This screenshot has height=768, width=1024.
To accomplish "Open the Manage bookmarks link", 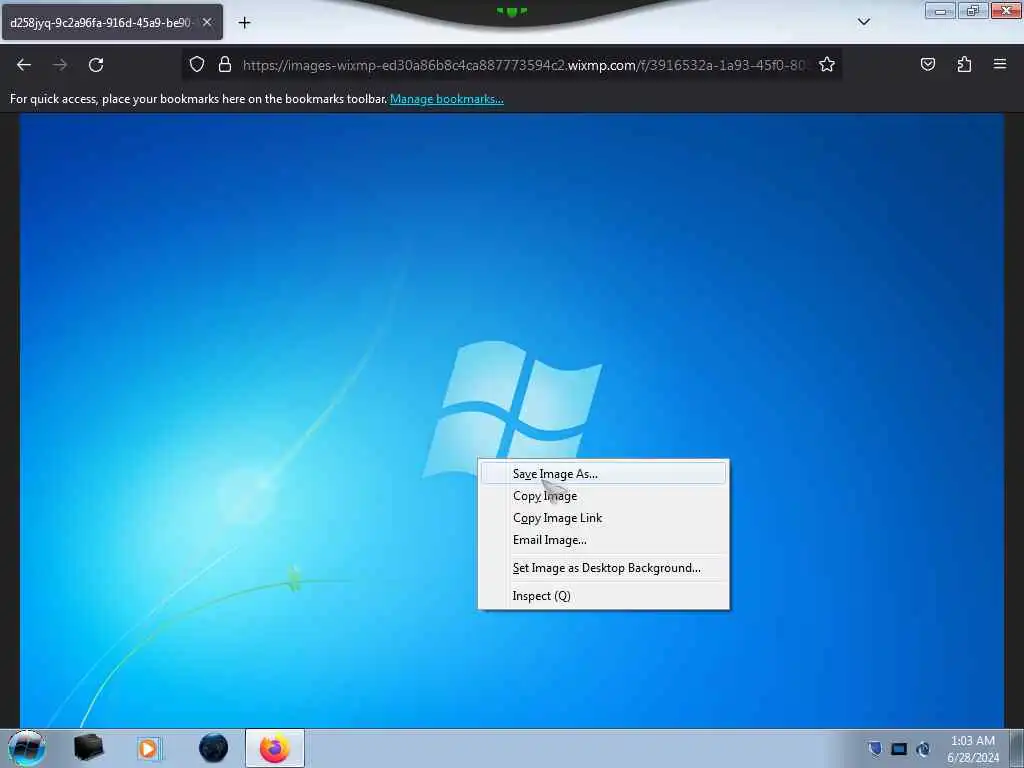I will click(447, 99).
